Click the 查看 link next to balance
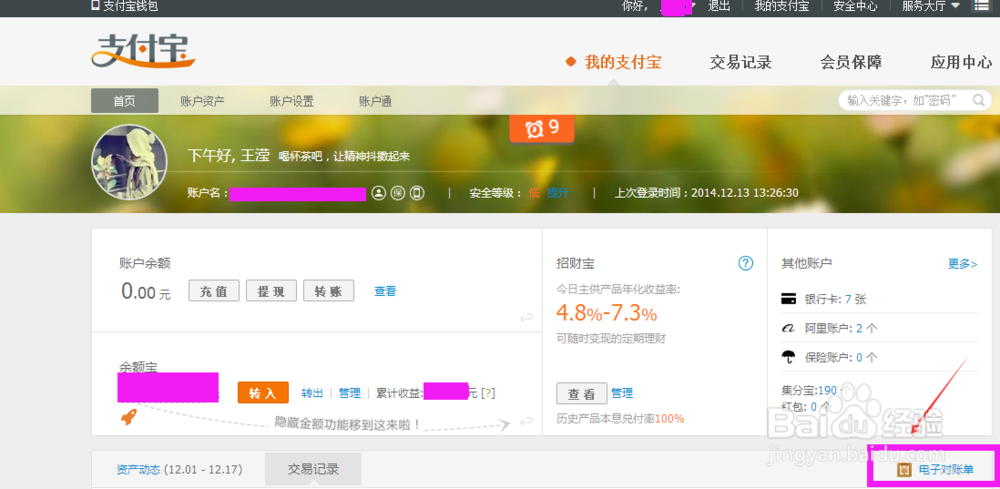 385,291
